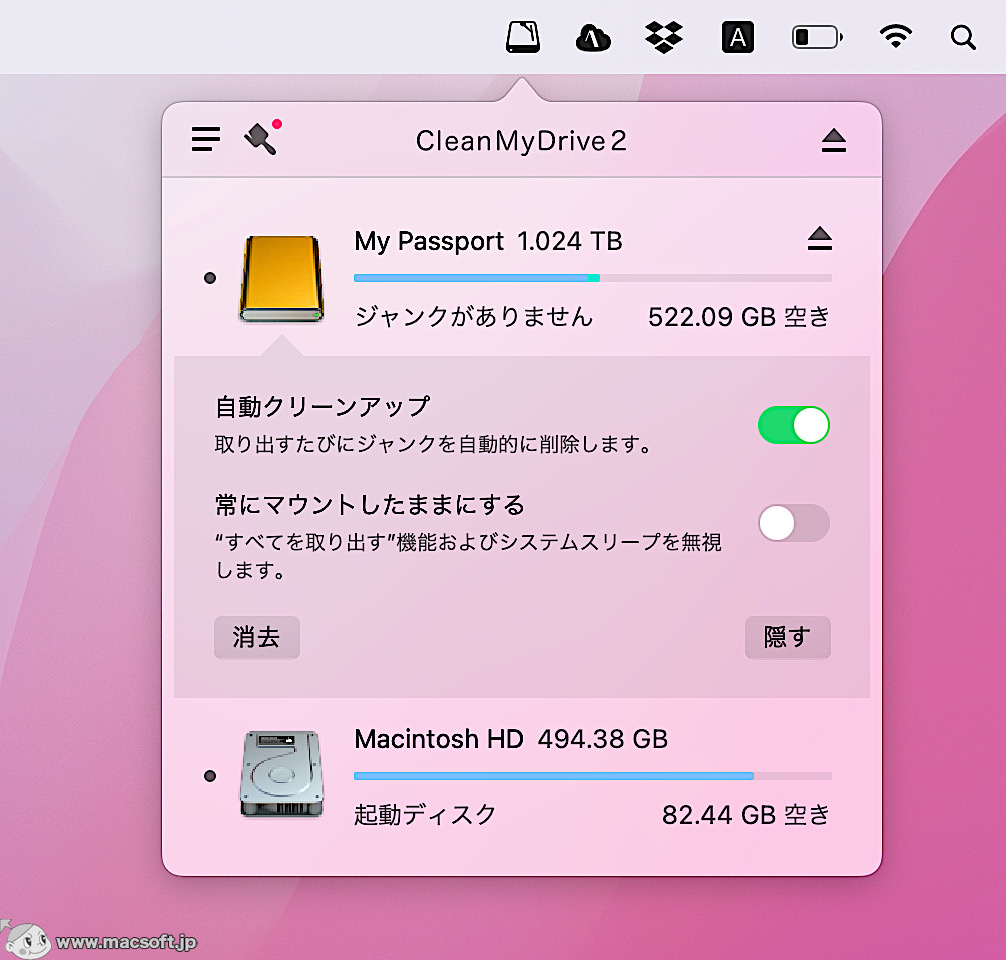Viewport: 1006px width, 960px height.
Task: Open the A icon menu in menu bar
Action: click(x=737, y=37)
